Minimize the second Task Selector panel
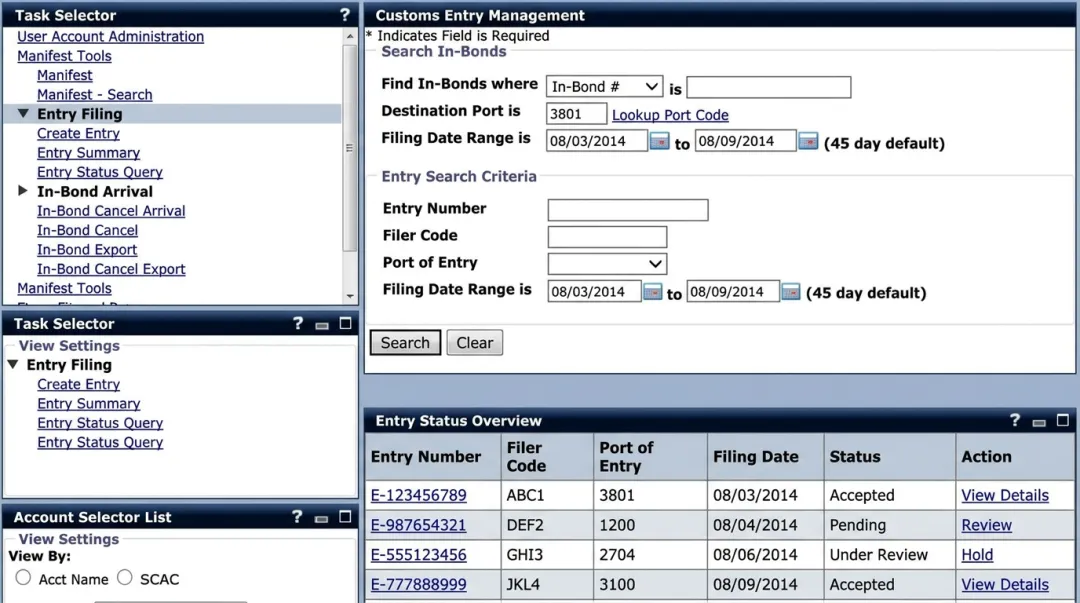1080x603 pixels. tap(322, 325)
